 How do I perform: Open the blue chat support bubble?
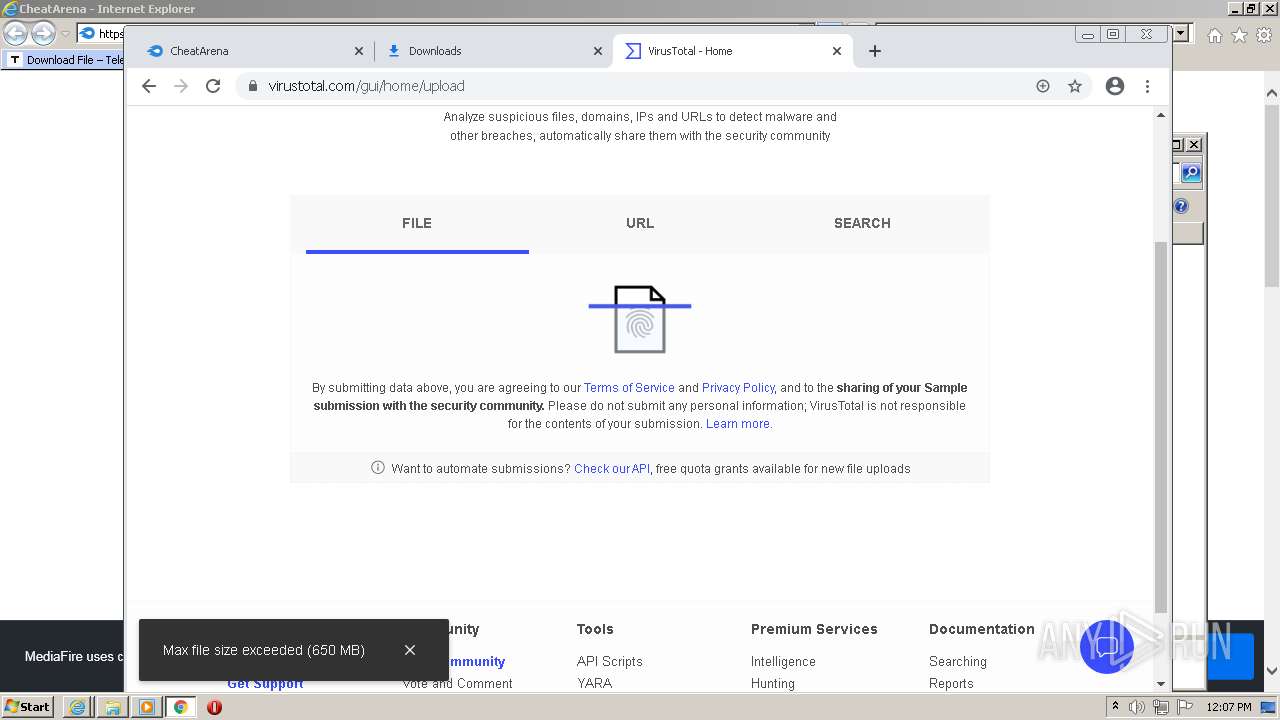pos(1107,646)
